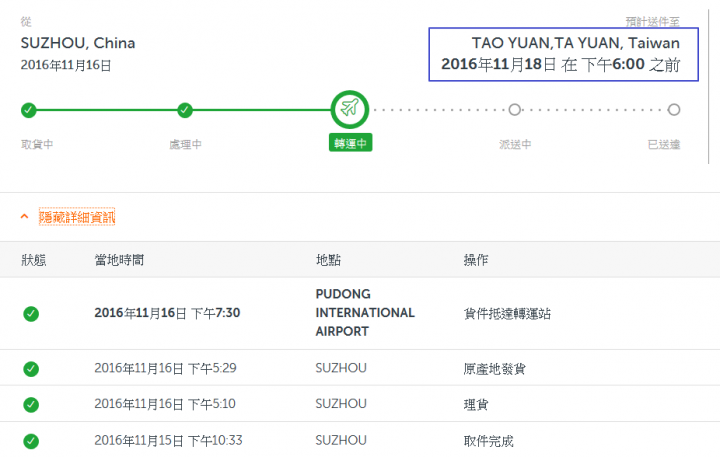Click the 隱藏詳細資訊 link

pyautogui.click(x=77, y=217)
